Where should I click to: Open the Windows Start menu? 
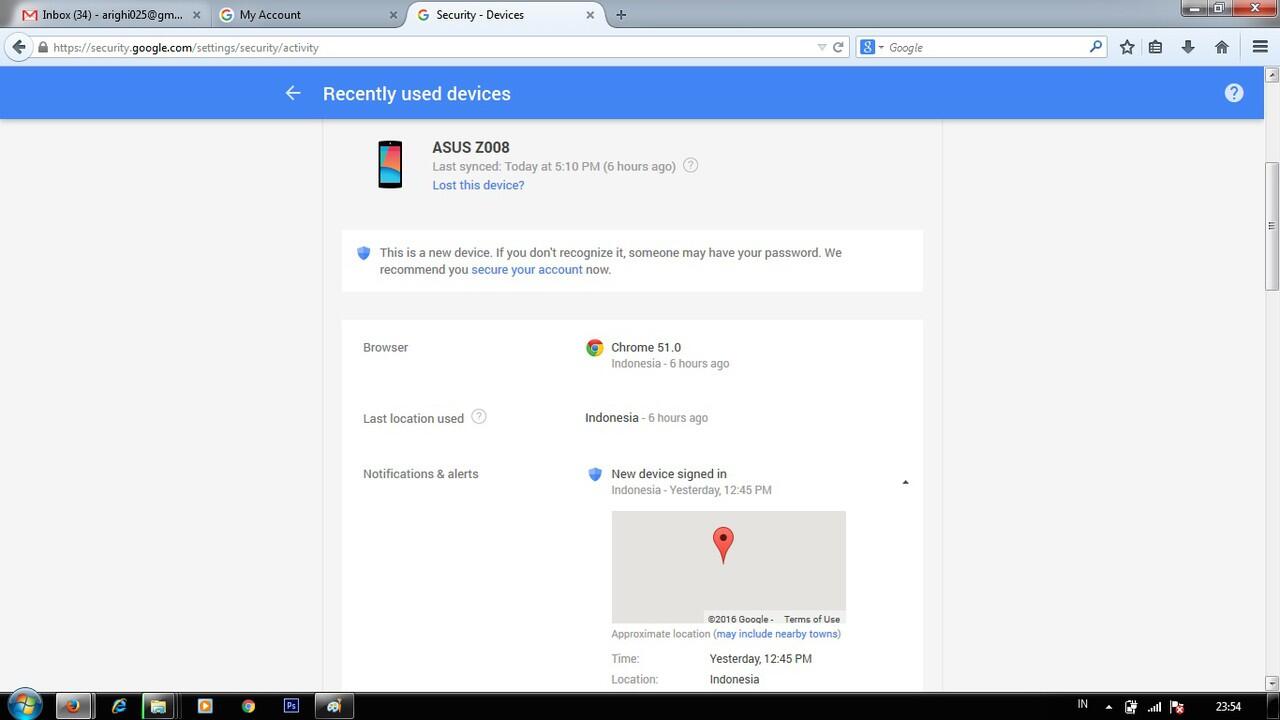point(24,705)
